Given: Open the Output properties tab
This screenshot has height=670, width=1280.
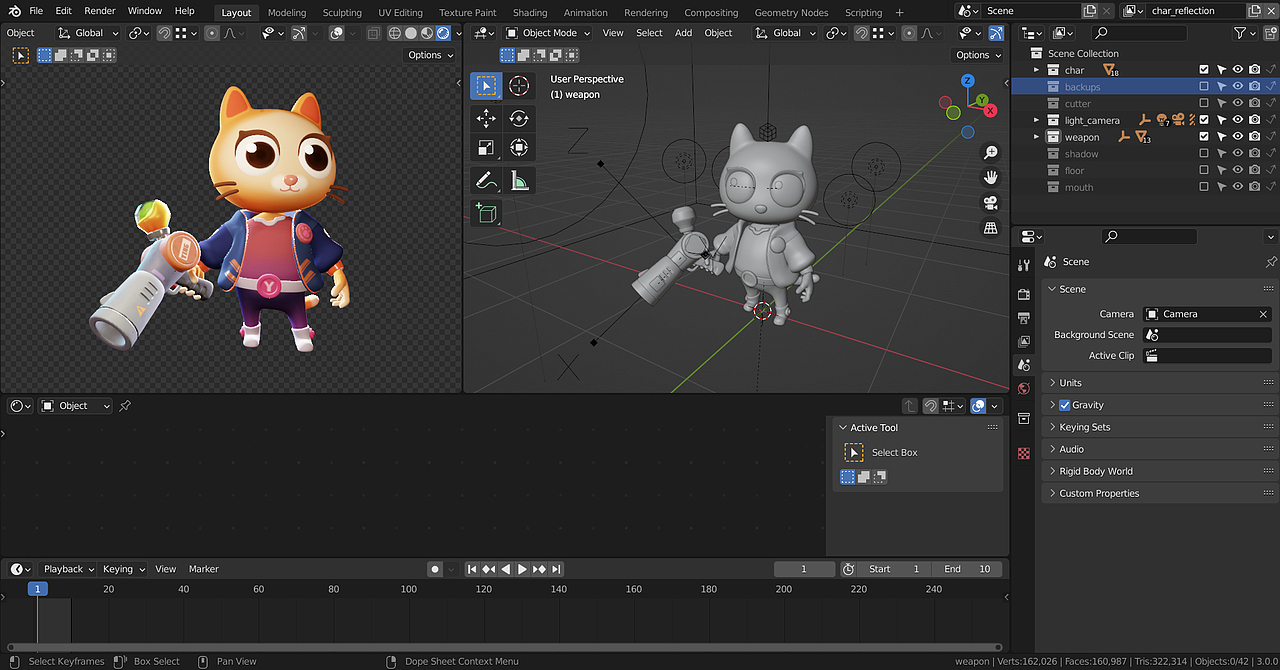Looking at the screenshot, I should pos(1023,318).
